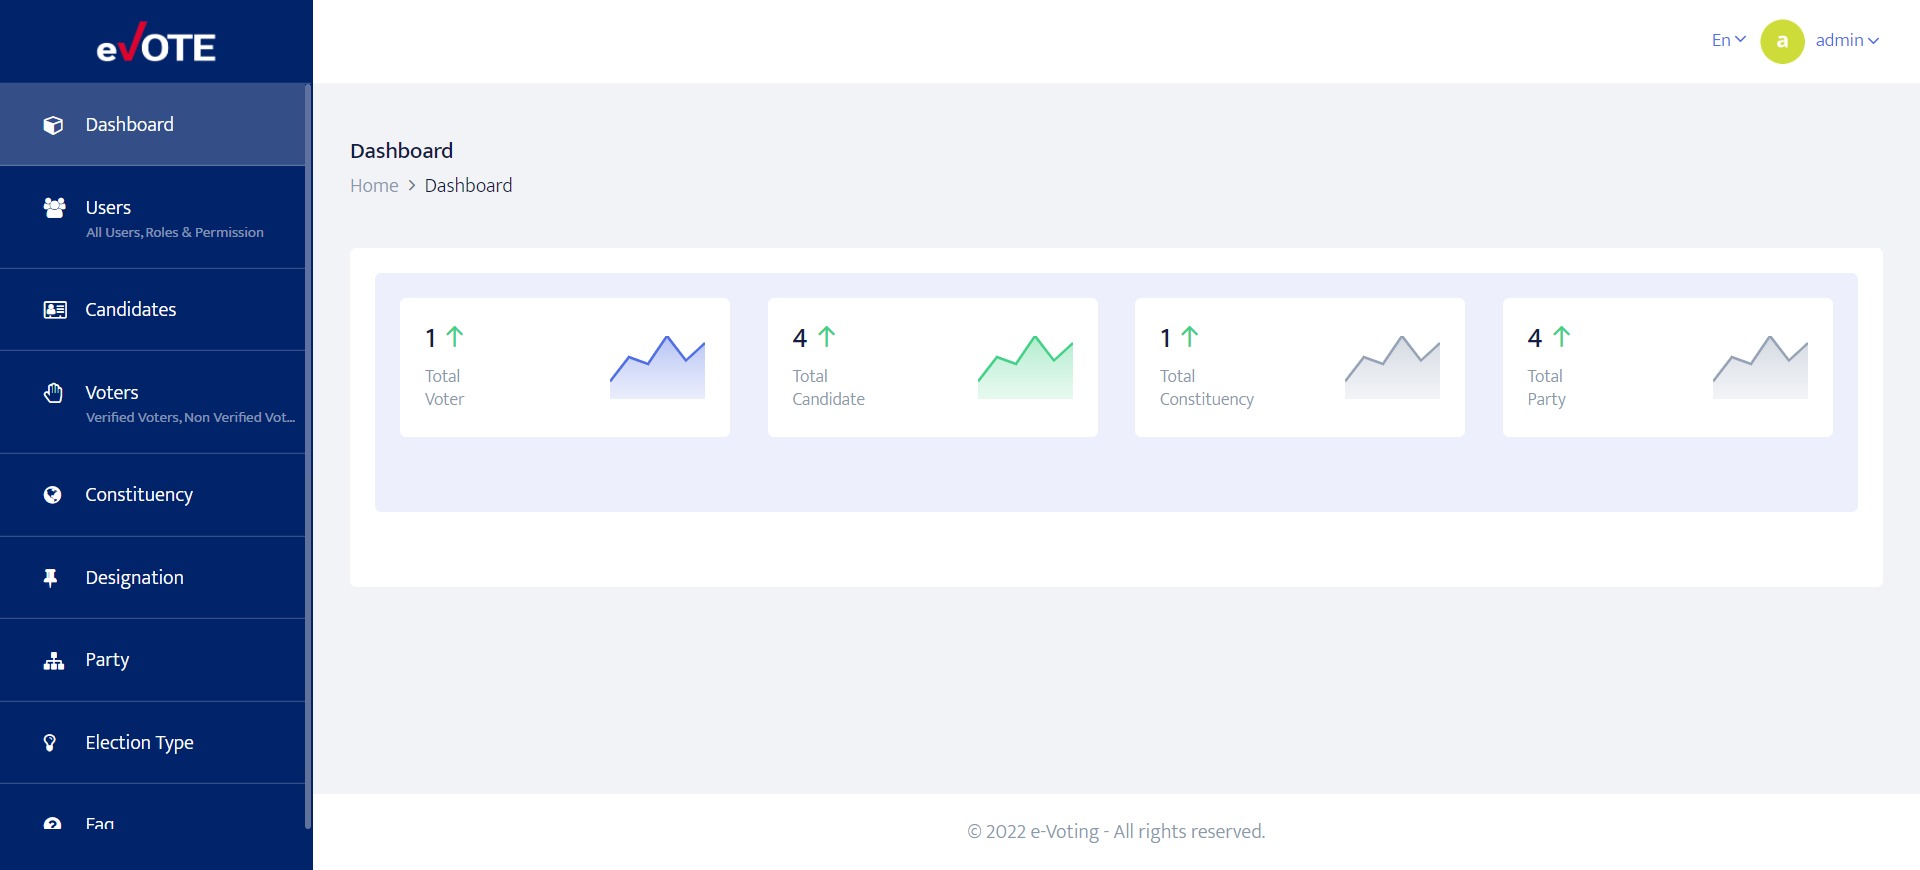Screen dimensions: 1920x870
Task: Click the yellow admin avatar circle
Action: pos(1782,41)
